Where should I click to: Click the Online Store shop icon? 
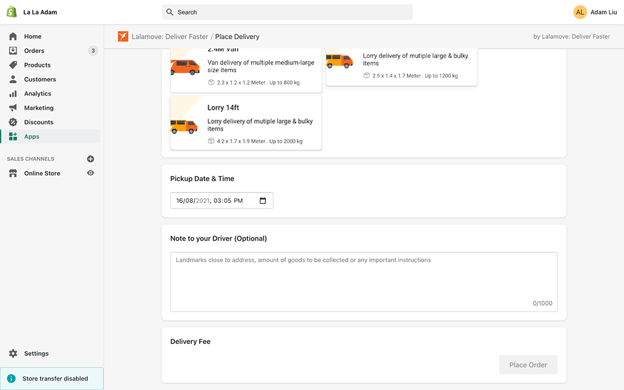tap(13, 173)
